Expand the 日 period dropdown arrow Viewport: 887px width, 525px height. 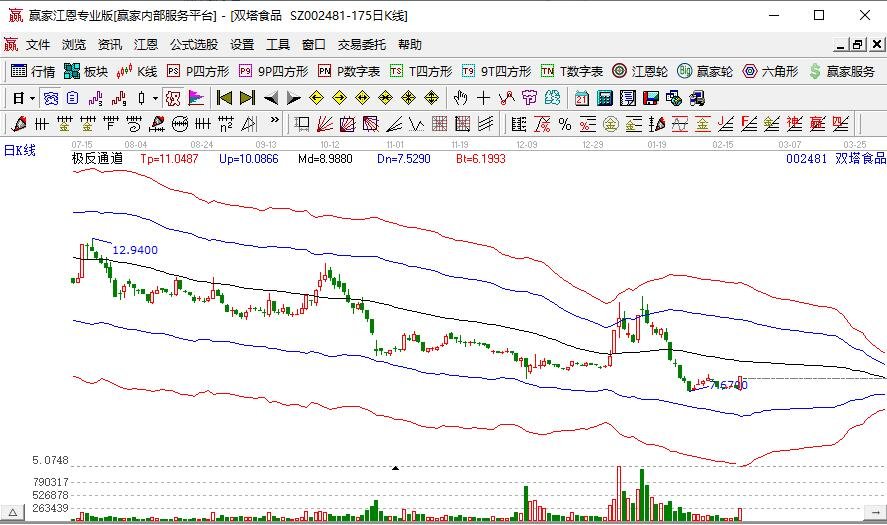[x=33, y=98]
